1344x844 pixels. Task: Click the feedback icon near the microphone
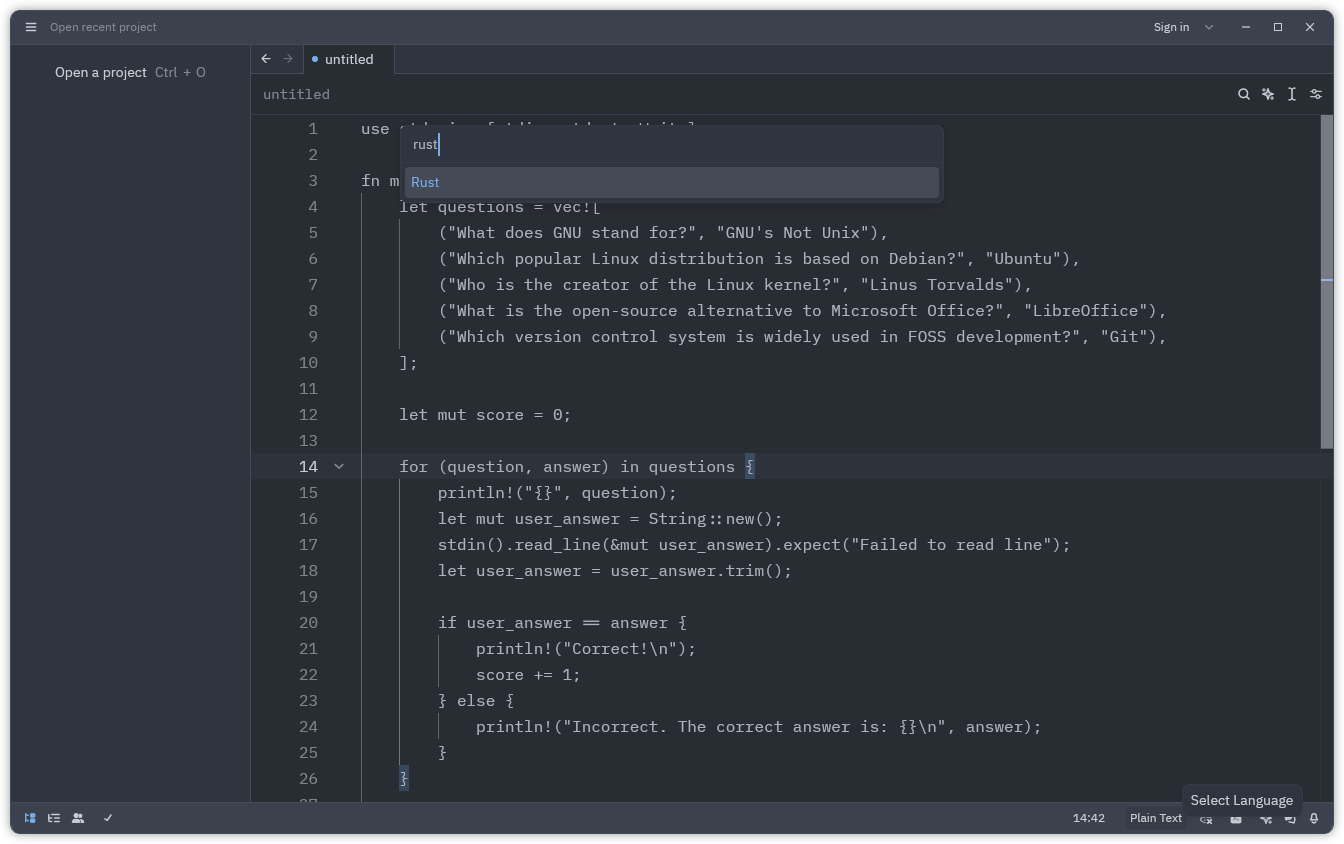pos(1289,818)
